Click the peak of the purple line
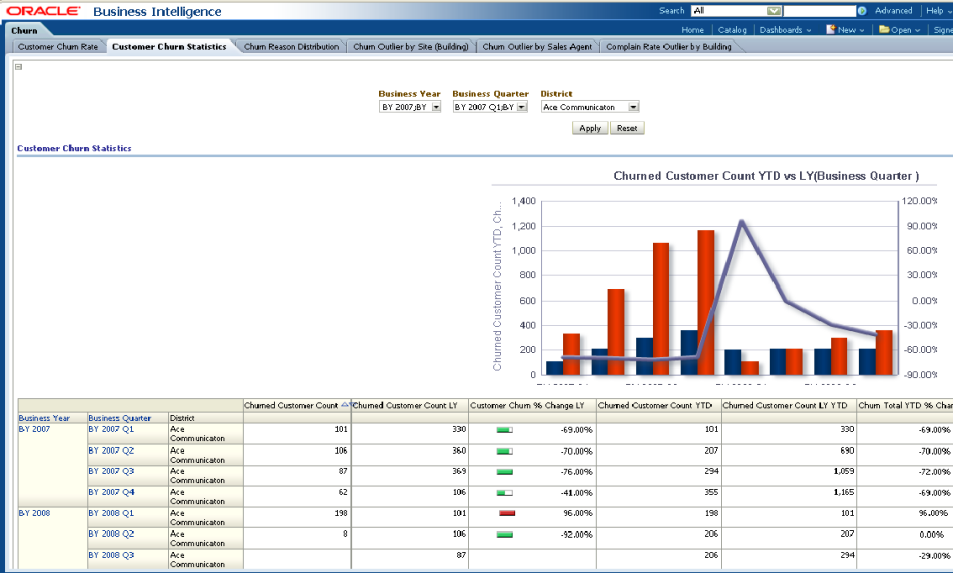 [x=741, y=222]
